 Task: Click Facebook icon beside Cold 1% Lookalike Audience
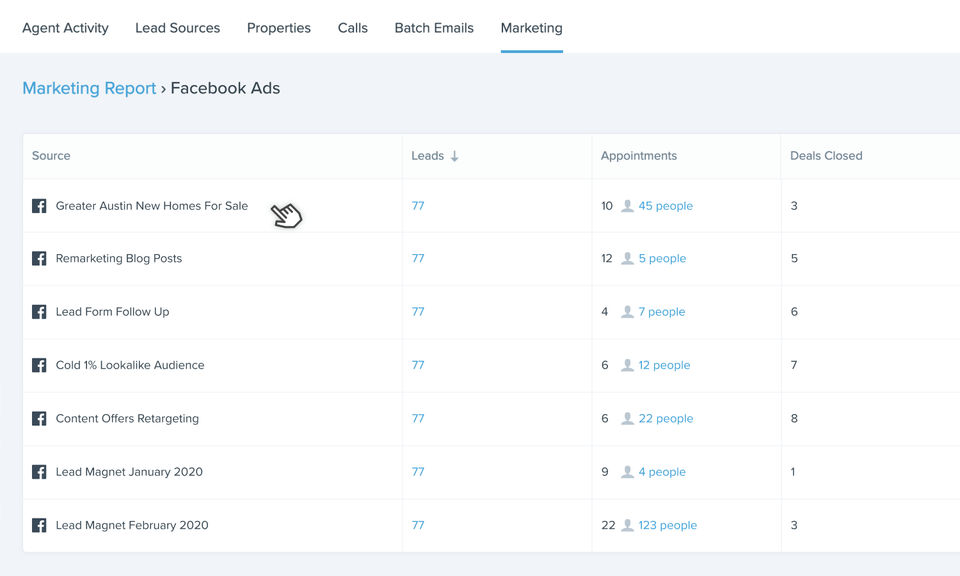pyautogui.click(x=39, y=365)
